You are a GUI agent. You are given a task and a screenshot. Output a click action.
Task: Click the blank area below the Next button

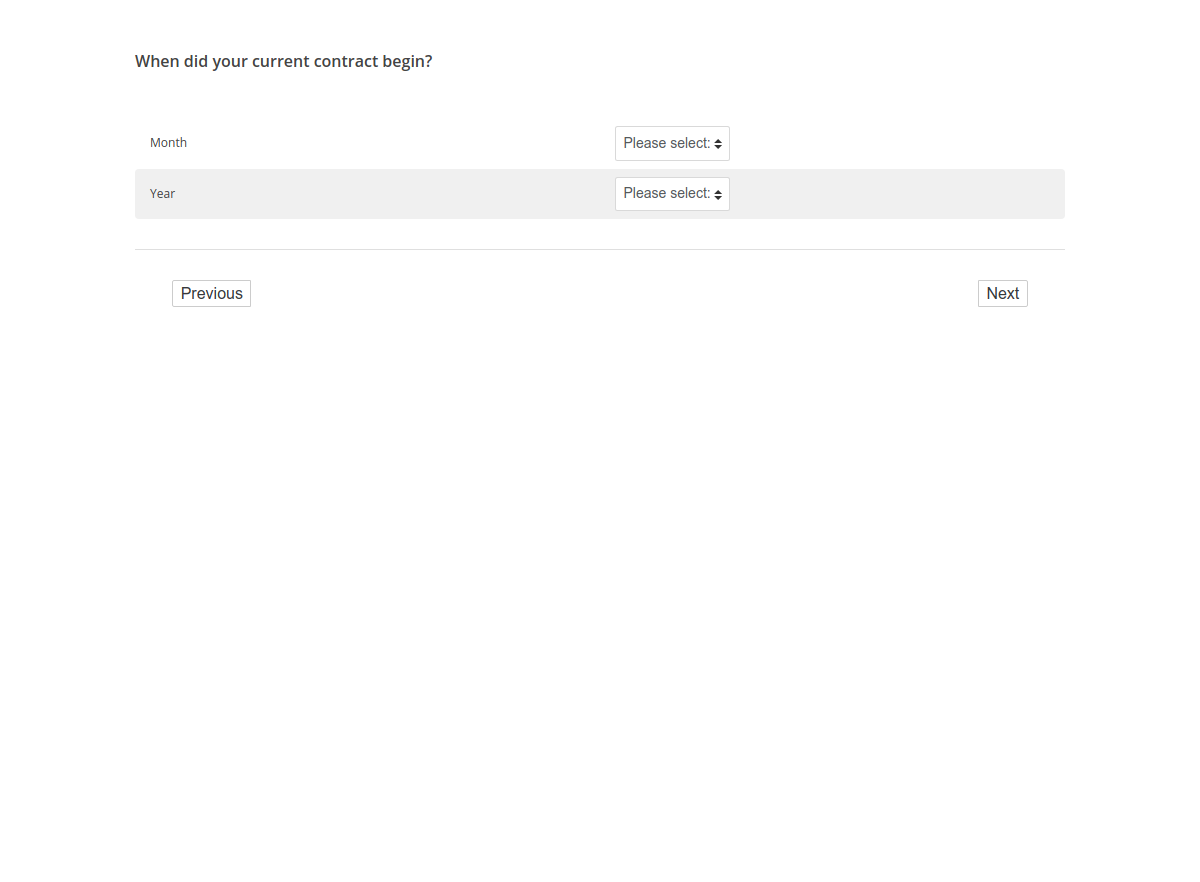[x=1002, y=400]
